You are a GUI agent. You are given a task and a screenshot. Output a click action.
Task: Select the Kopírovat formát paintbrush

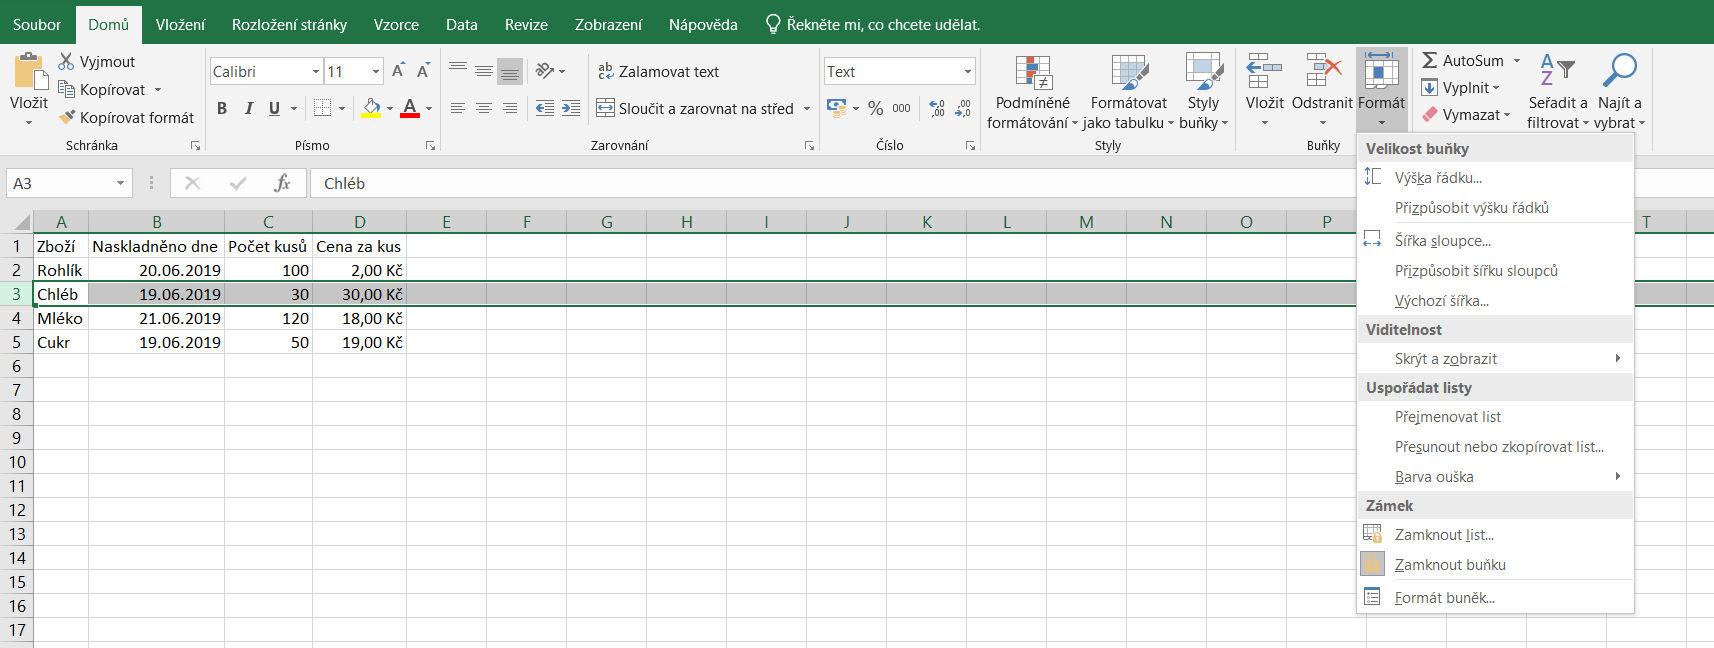point(67,117)
